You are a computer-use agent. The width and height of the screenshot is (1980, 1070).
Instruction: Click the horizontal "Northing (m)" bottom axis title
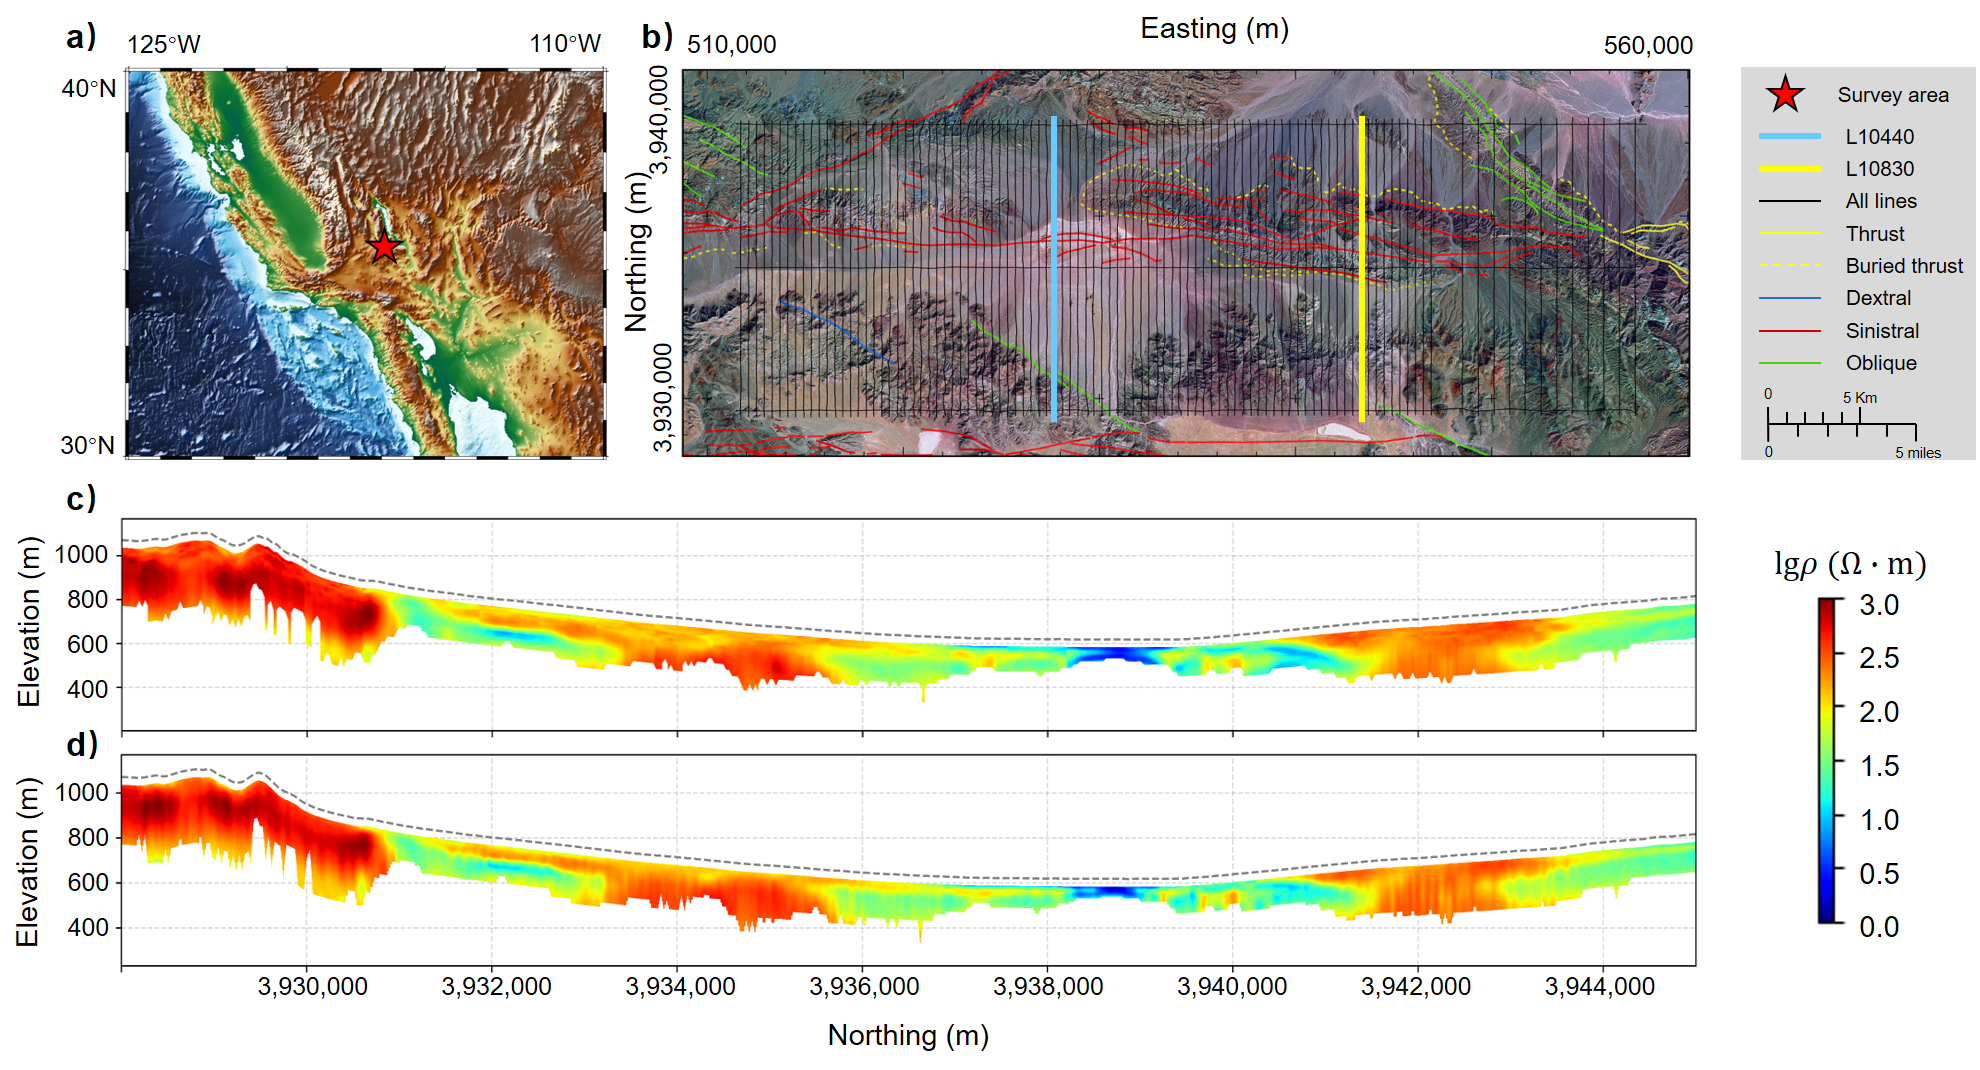pyautogui.click(x=908, y=1036)
